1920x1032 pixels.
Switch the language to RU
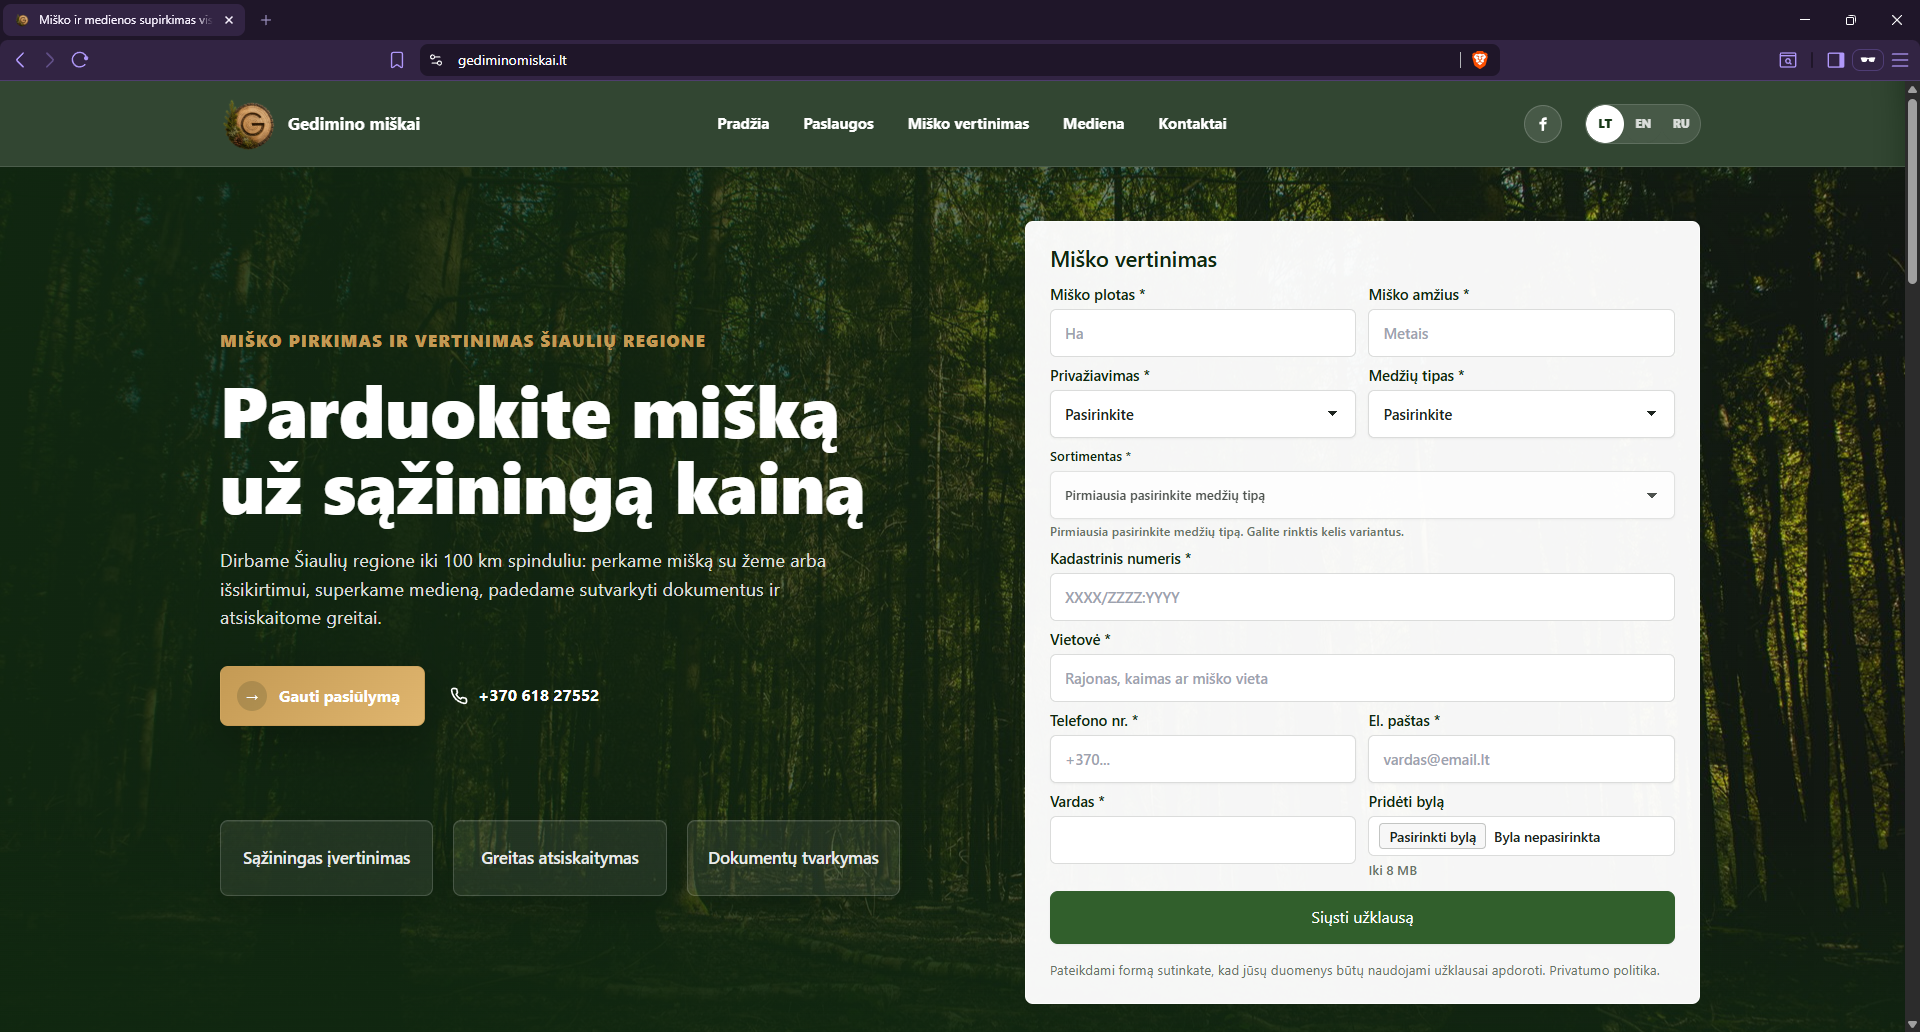click(1681, 124)
